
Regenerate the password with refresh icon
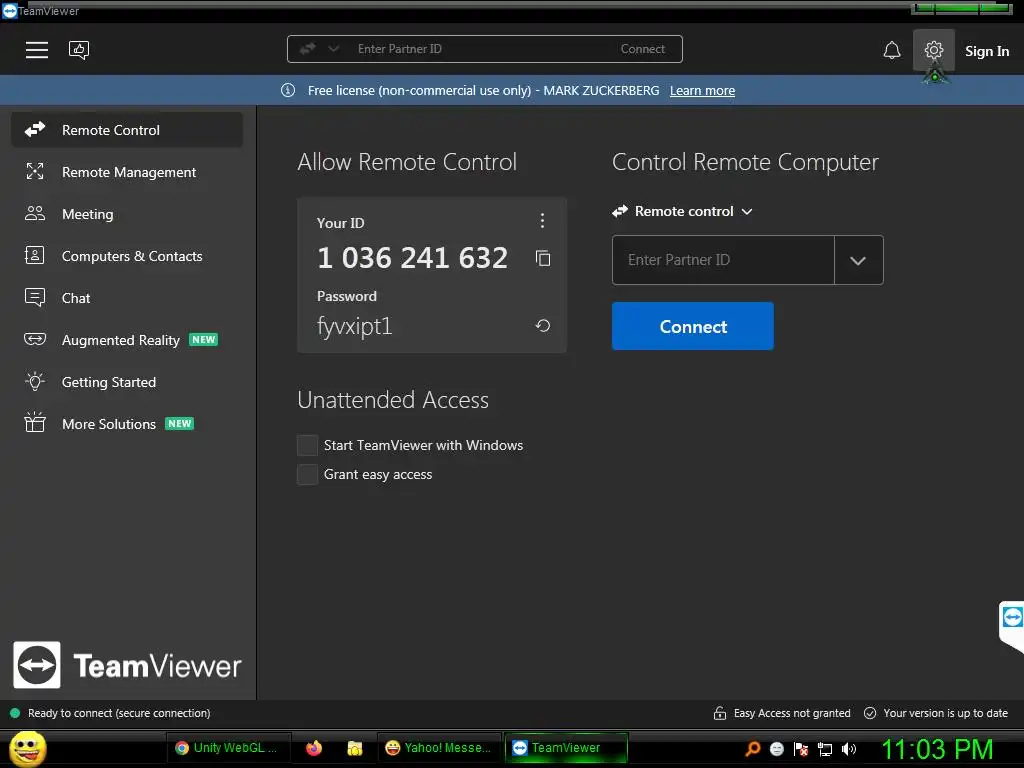click(x=543, y=325)
